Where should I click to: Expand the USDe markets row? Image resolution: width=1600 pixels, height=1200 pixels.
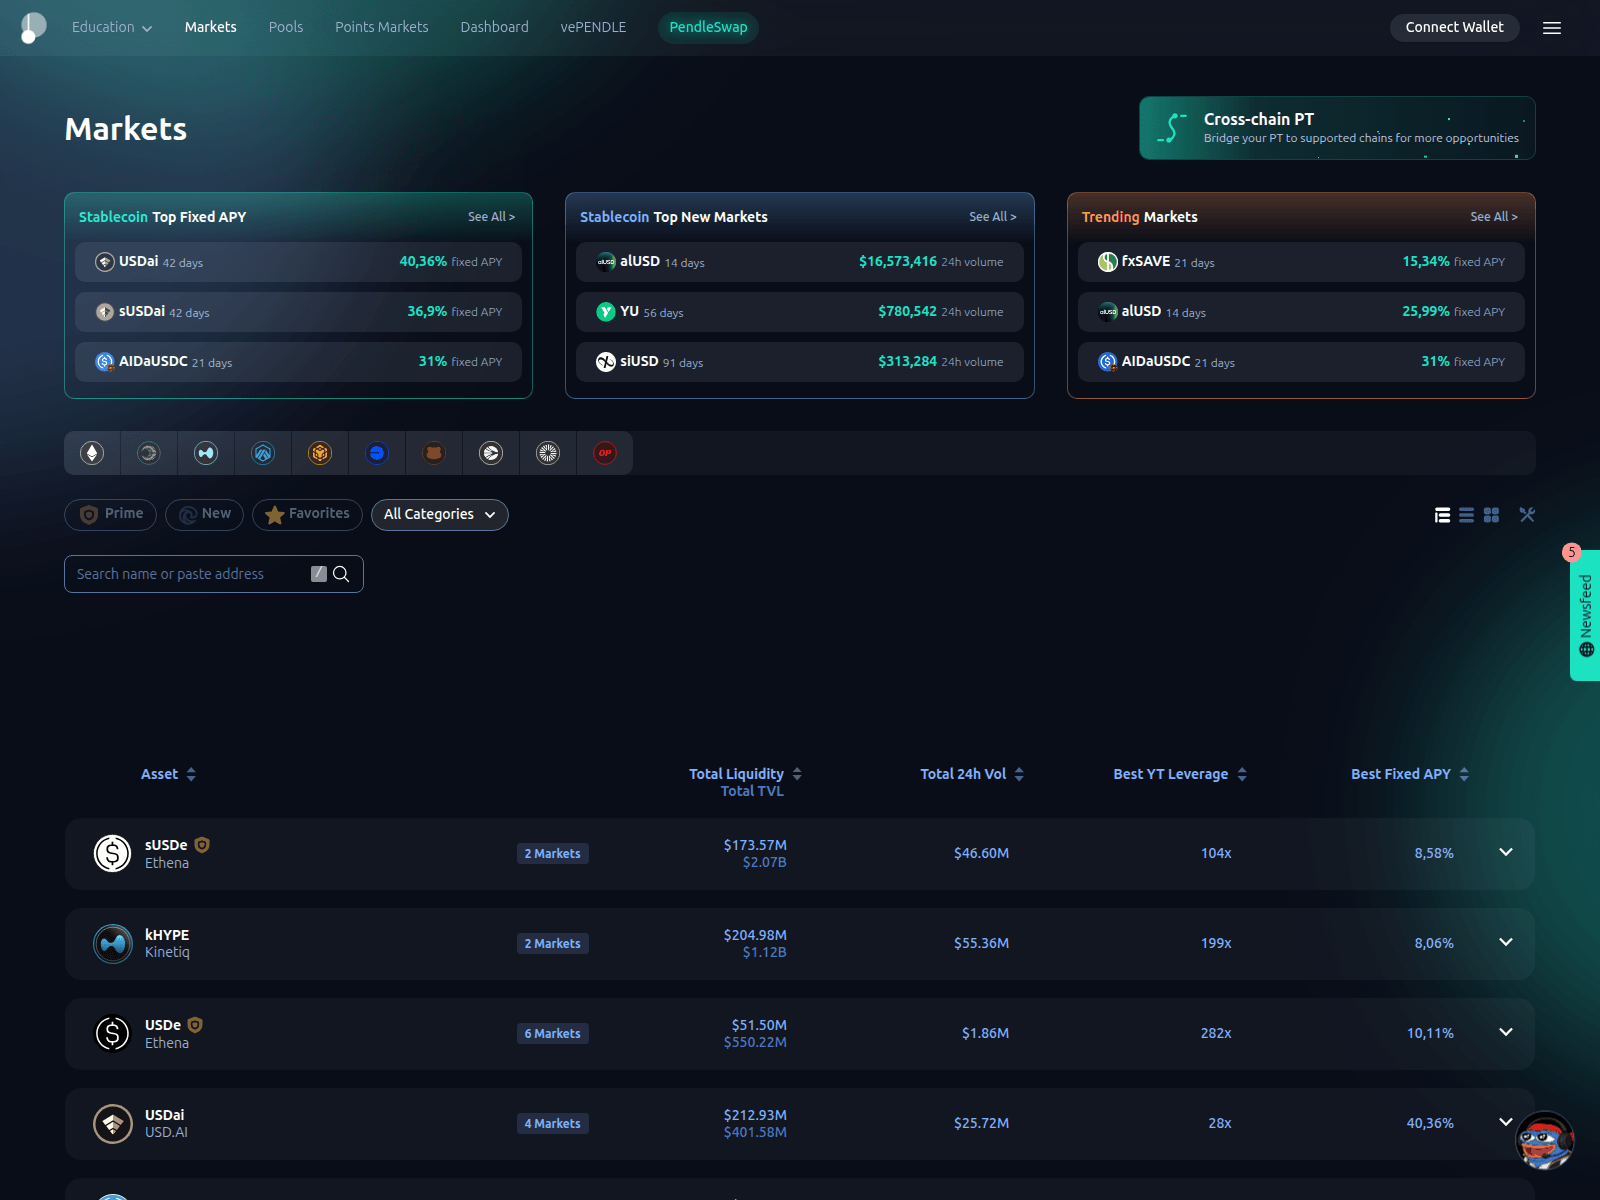pos(1506,1032)
